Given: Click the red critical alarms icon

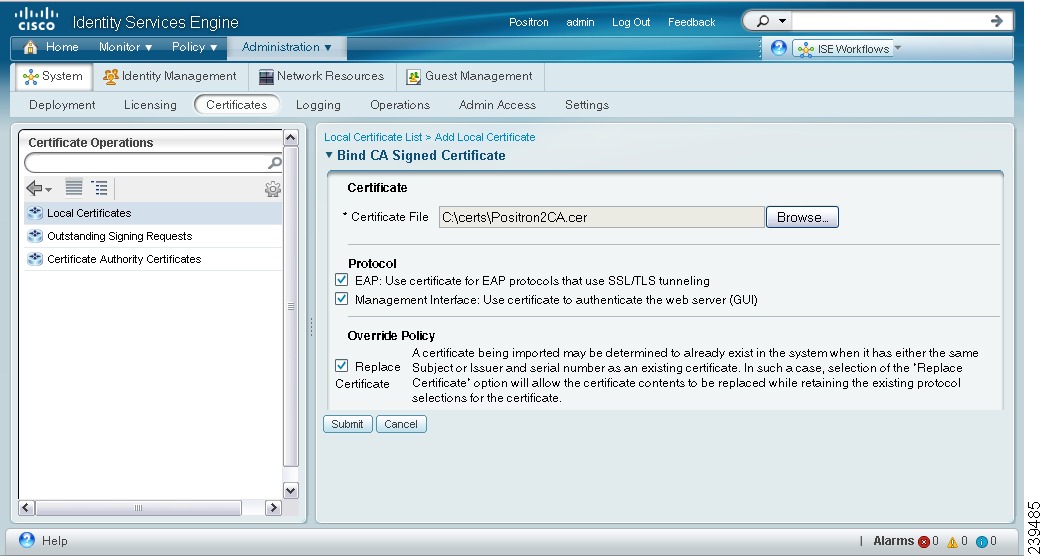Looking at the screenshot, I should coord(924,541).
